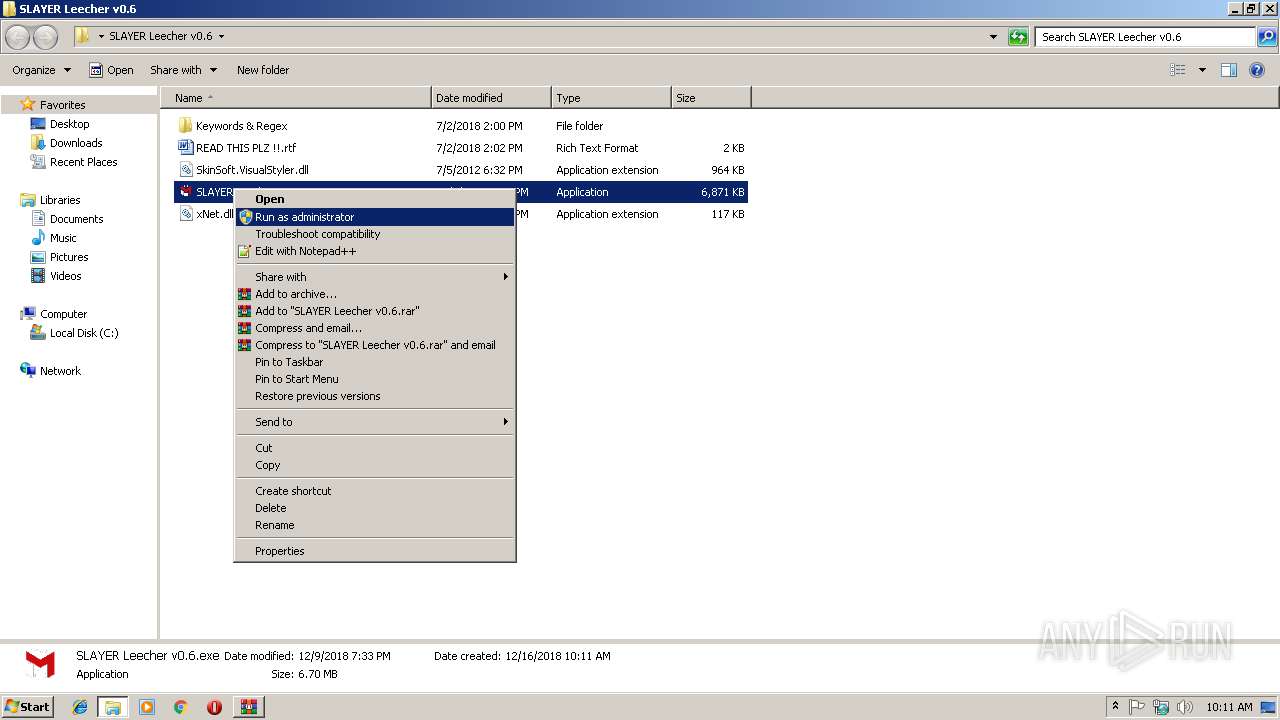
Task: Choose Compress to rar and email
Action: [375, 345]
